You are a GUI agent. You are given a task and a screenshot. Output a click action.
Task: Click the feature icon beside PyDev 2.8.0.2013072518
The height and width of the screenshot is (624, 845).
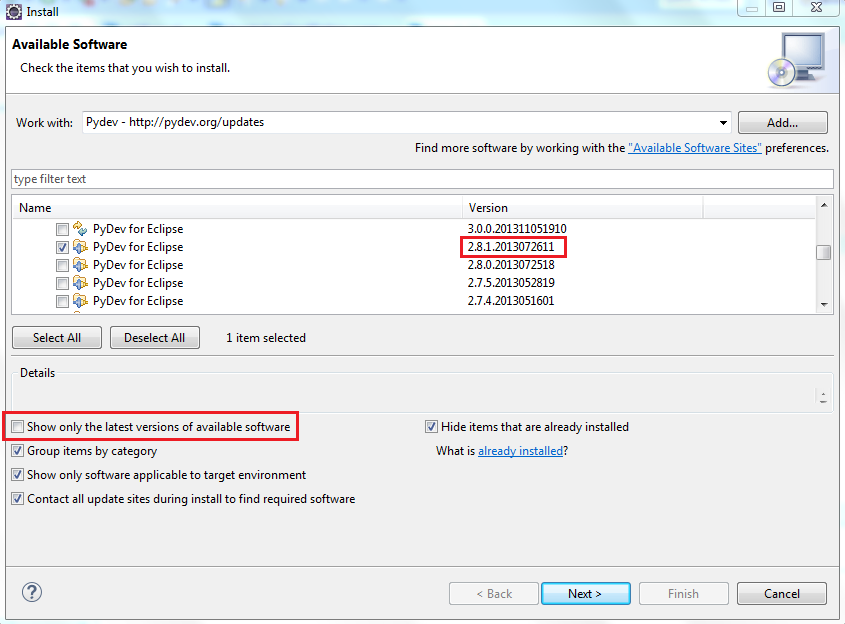pos(80,265)
